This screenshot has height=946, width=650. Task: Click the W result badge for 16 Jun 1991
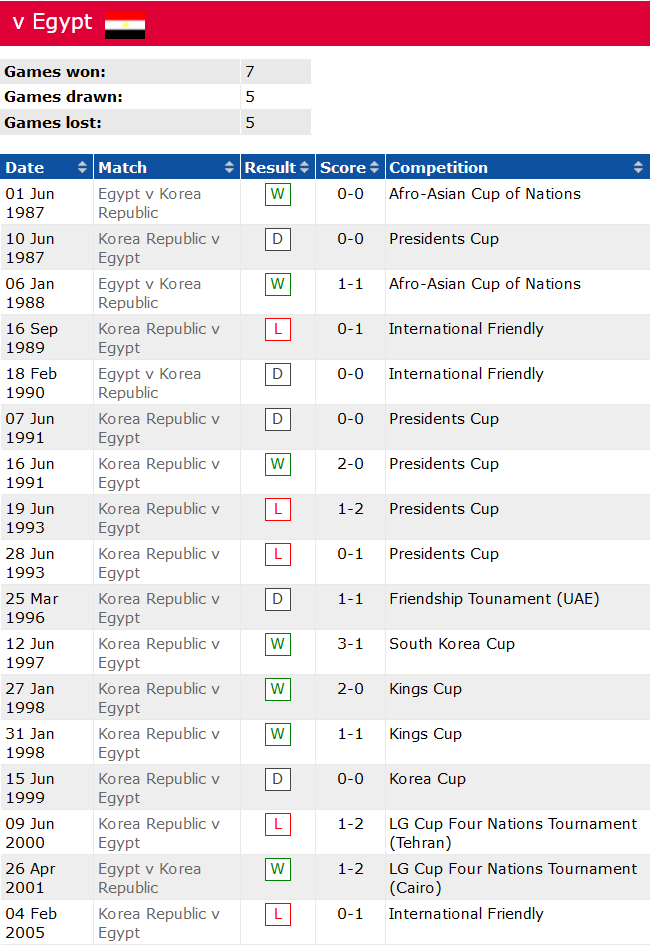(x=278, y=464)
